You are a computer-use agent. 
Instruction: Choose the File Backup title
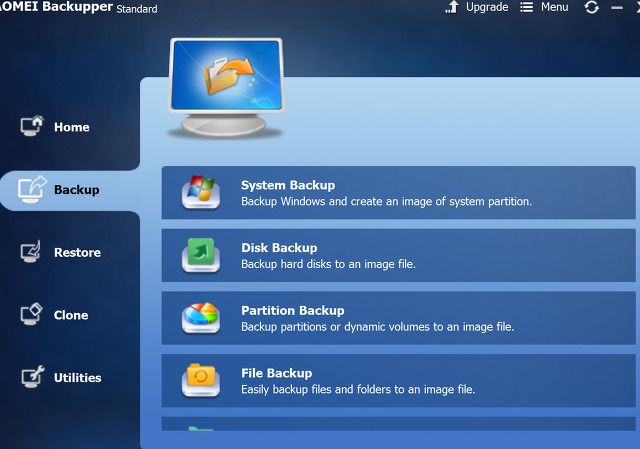click(x=277, y=373)
